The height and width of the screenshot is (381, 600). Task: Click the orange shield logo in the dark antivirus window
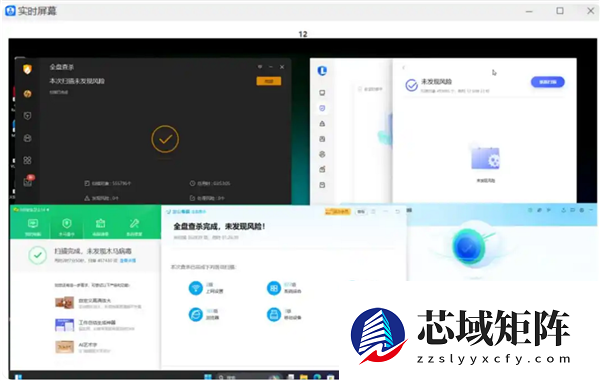tap(27, 69)
